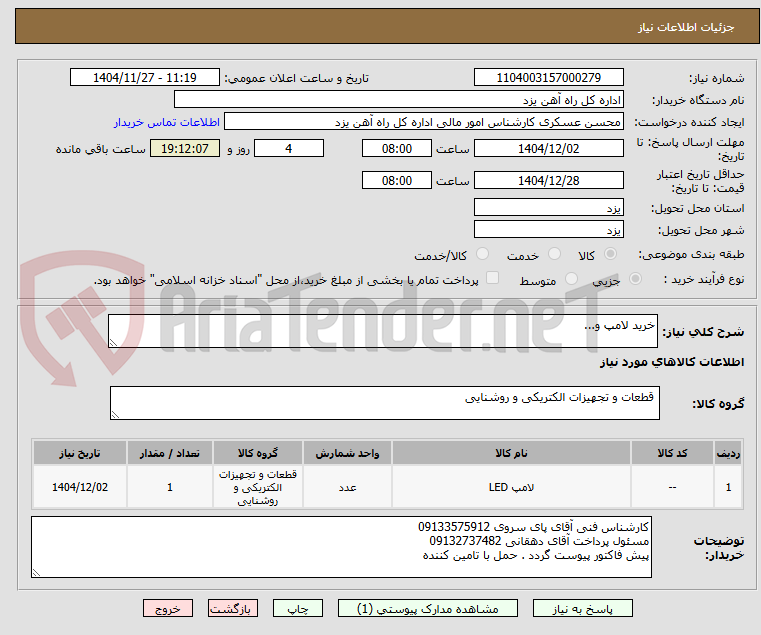Click the شرح کلی نیاز text area
Screen dimensions: 761x635
tap(383, 331)
